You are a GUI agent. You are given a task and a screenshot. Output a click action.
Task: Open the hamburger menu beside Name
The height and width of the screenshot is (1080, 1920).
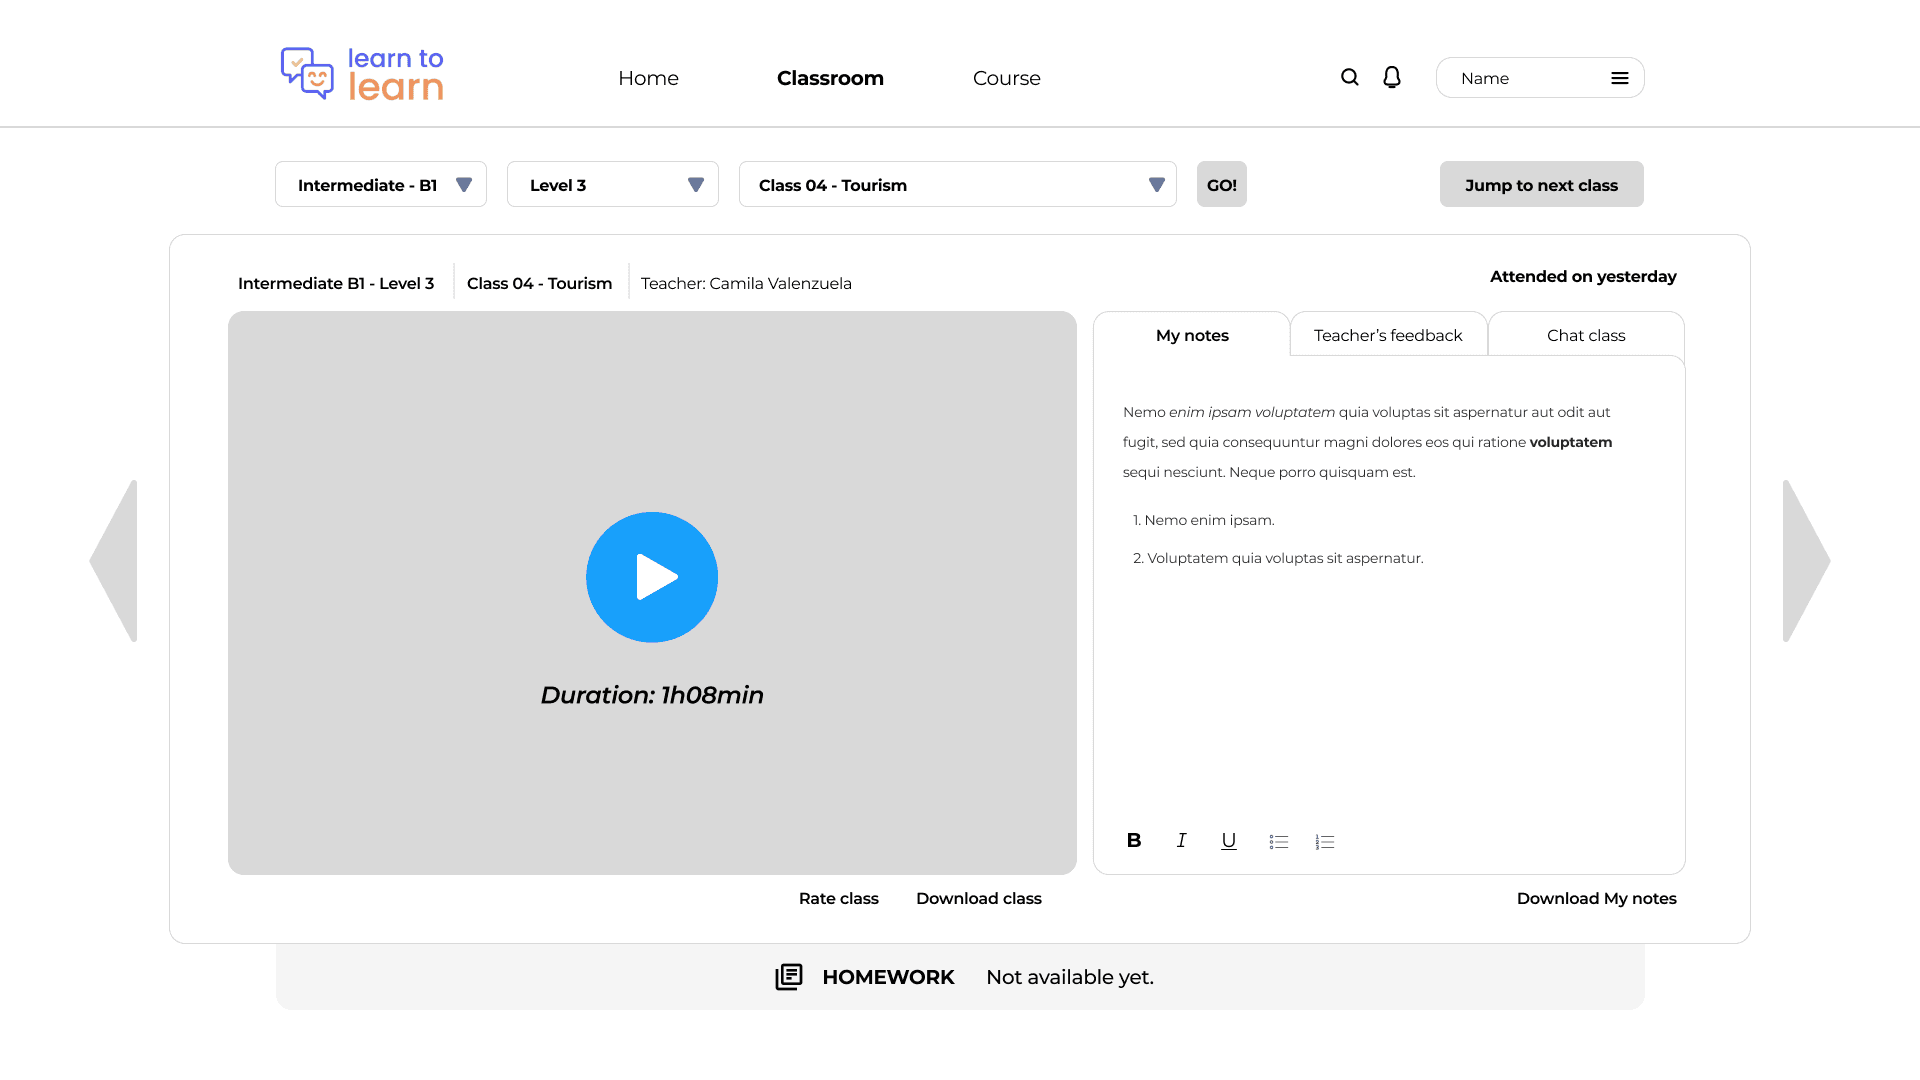click(x=1619, y=78)
